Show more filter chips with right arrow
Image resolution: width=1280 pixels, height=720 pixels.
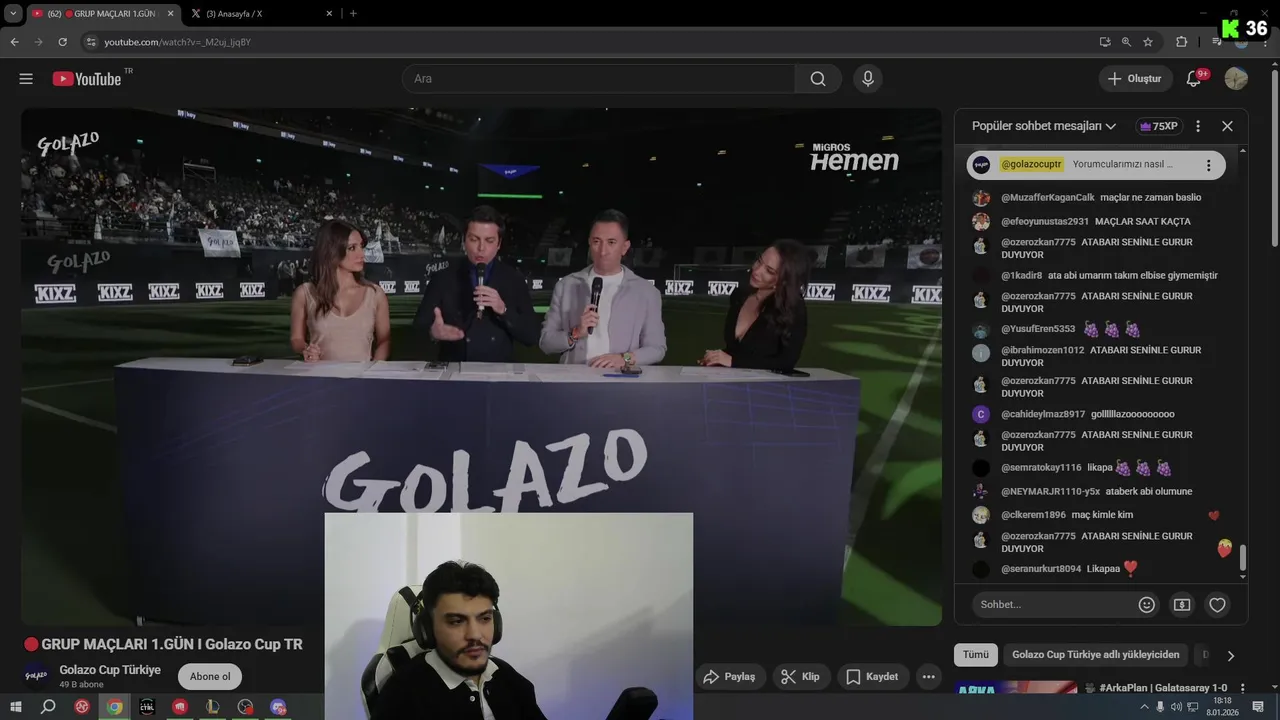[1231, 656]
